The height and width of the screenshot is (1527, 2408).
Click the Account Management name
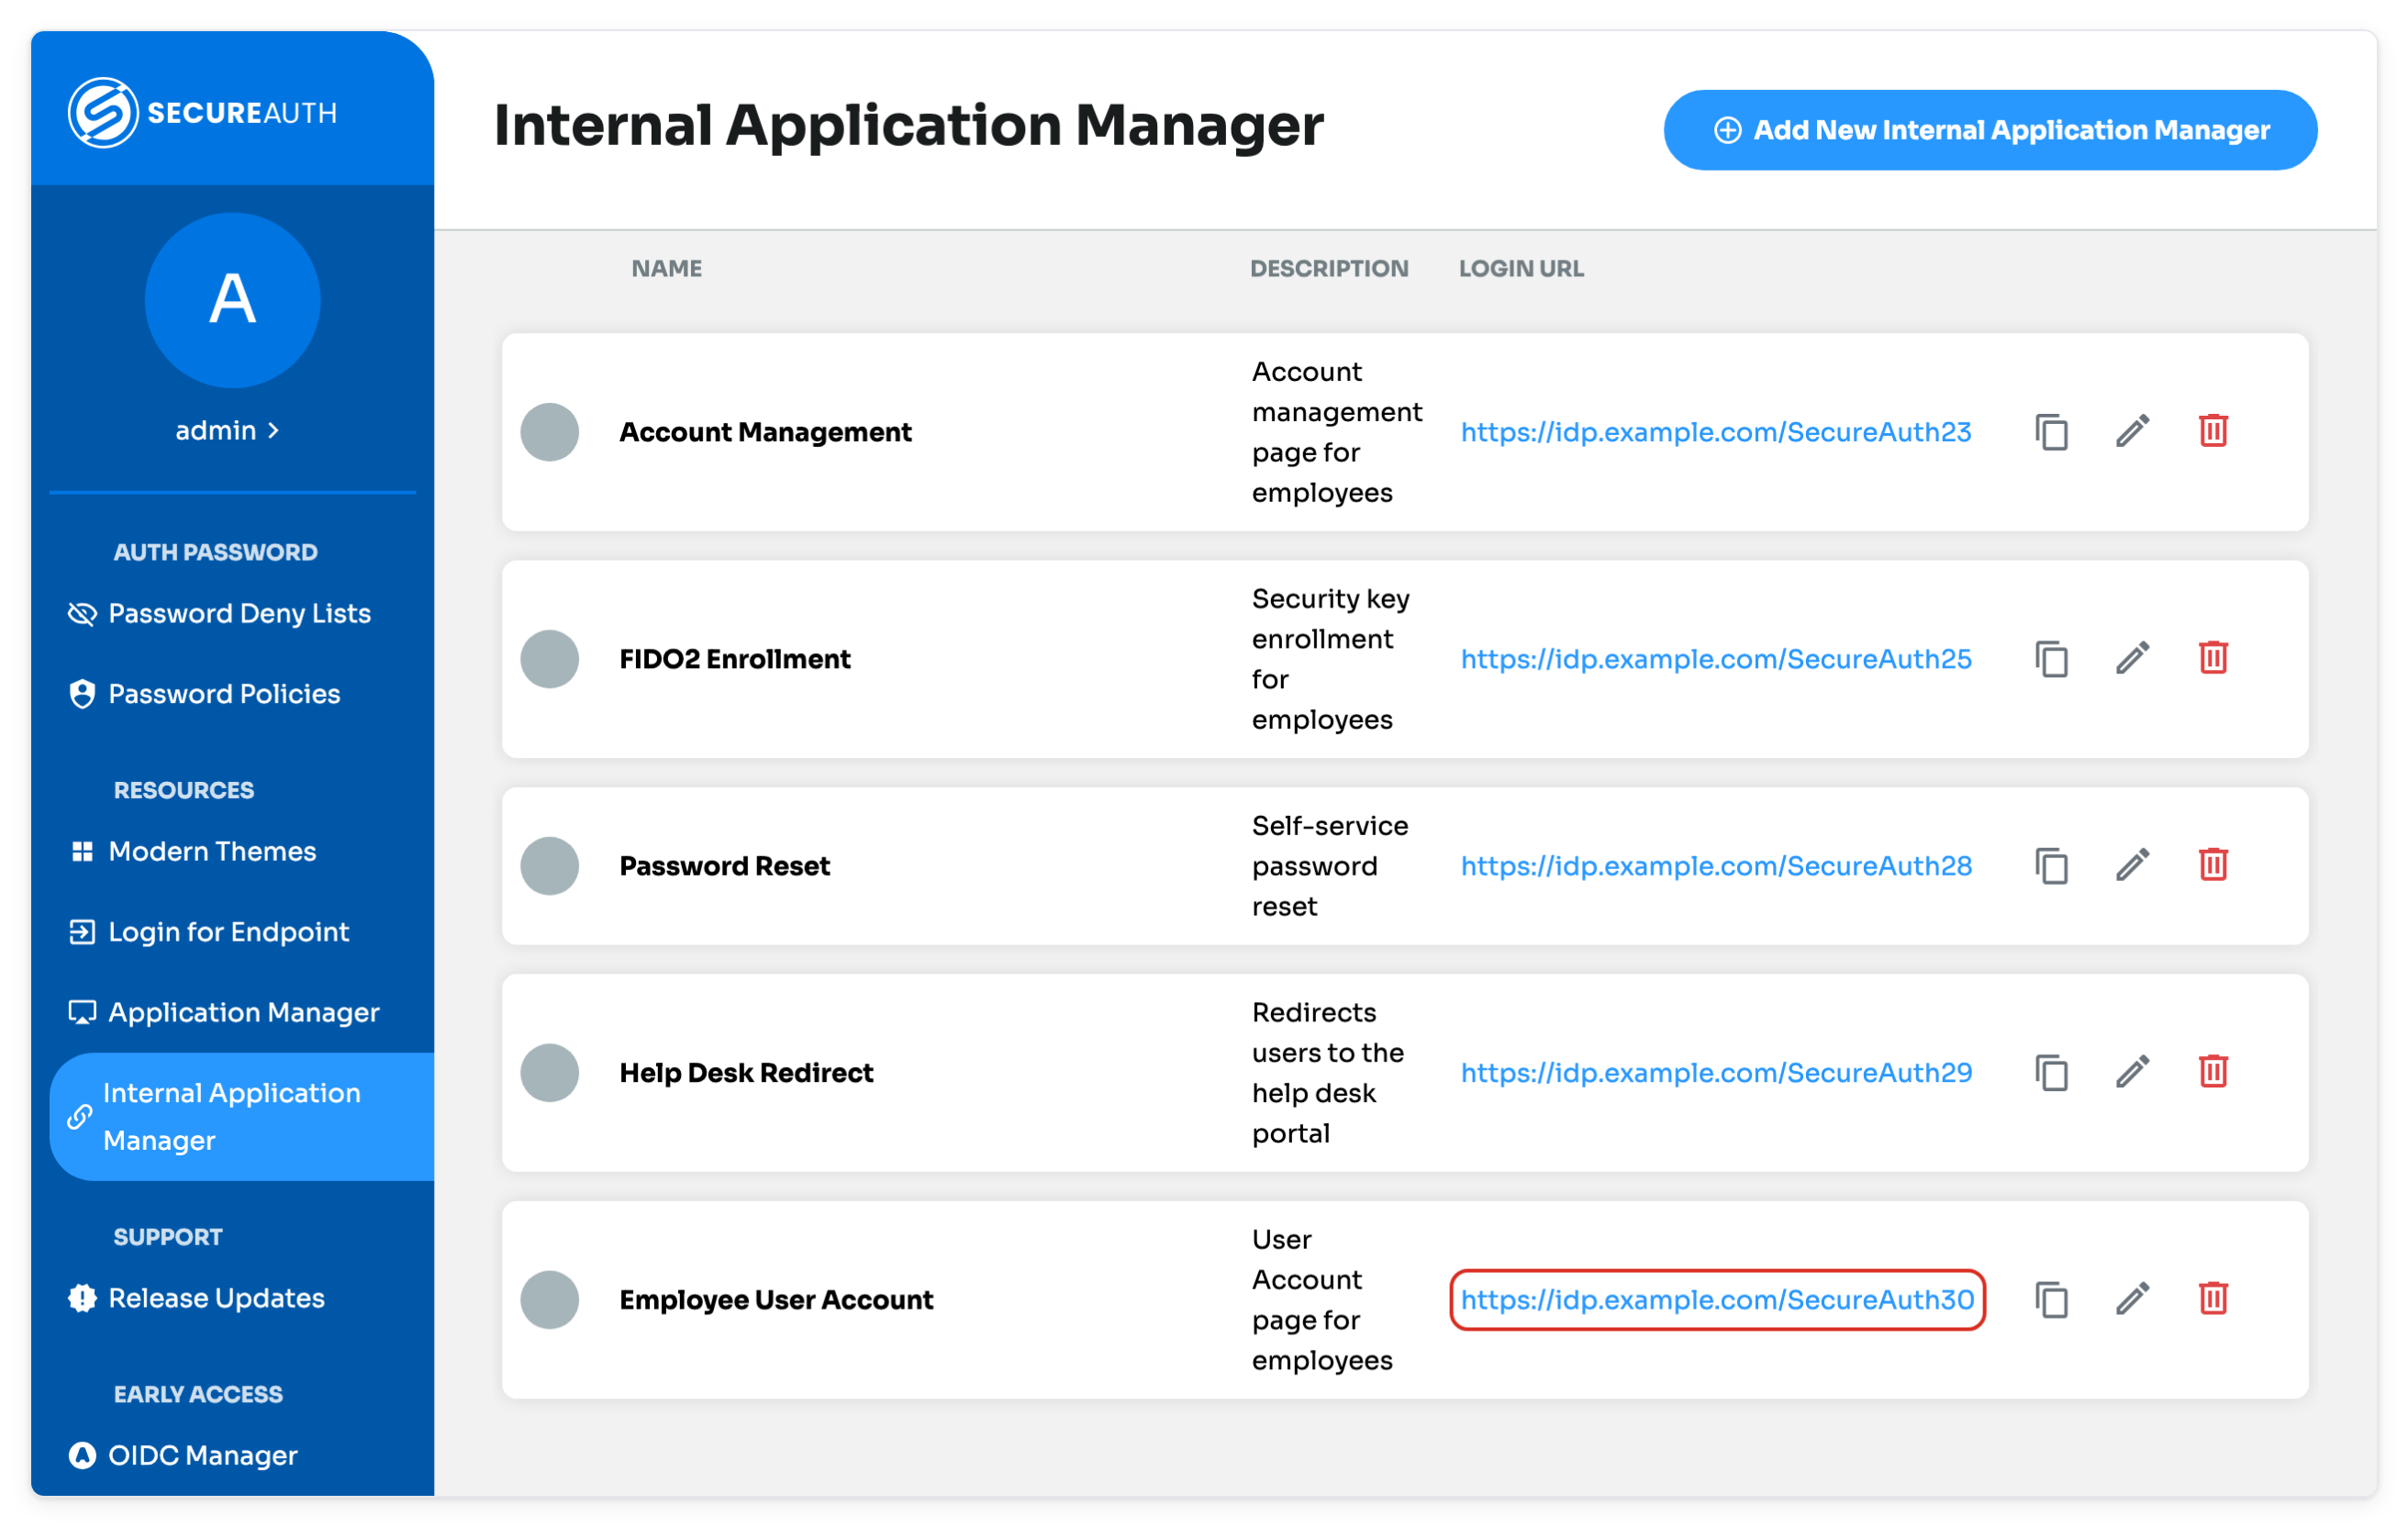765,432
